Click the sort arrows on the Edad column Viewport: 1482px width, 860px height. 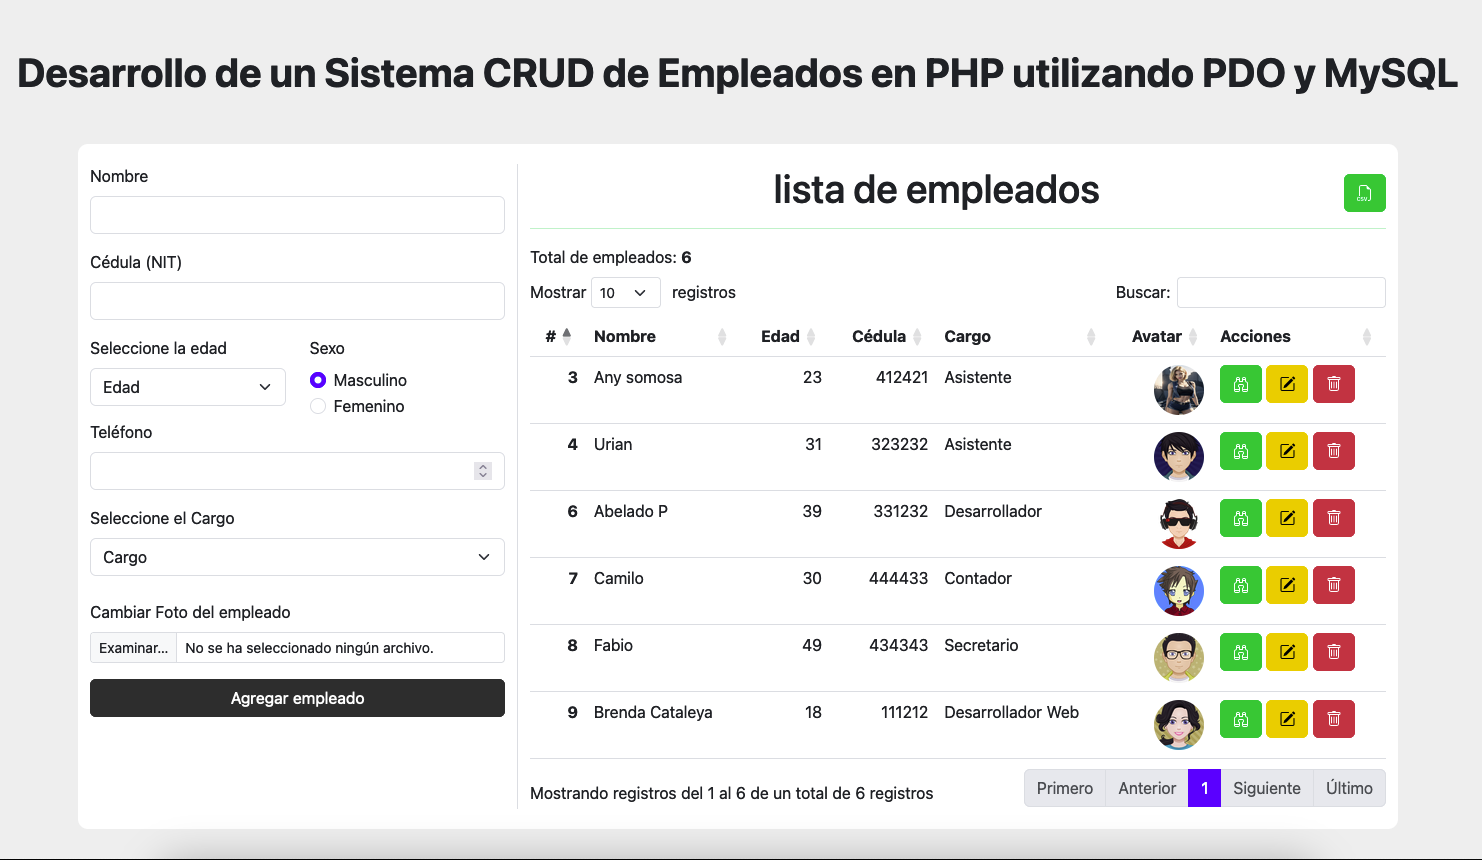click(811, 336)
